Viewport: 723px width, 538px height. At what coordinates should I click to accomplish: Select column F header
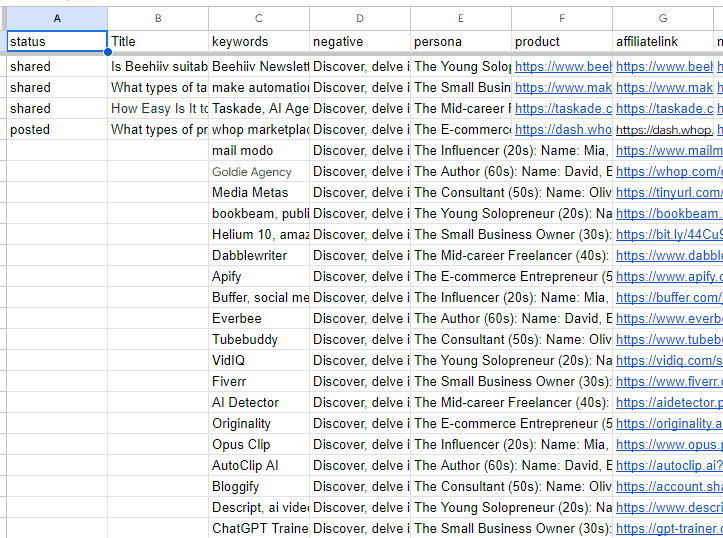[562, 18]
